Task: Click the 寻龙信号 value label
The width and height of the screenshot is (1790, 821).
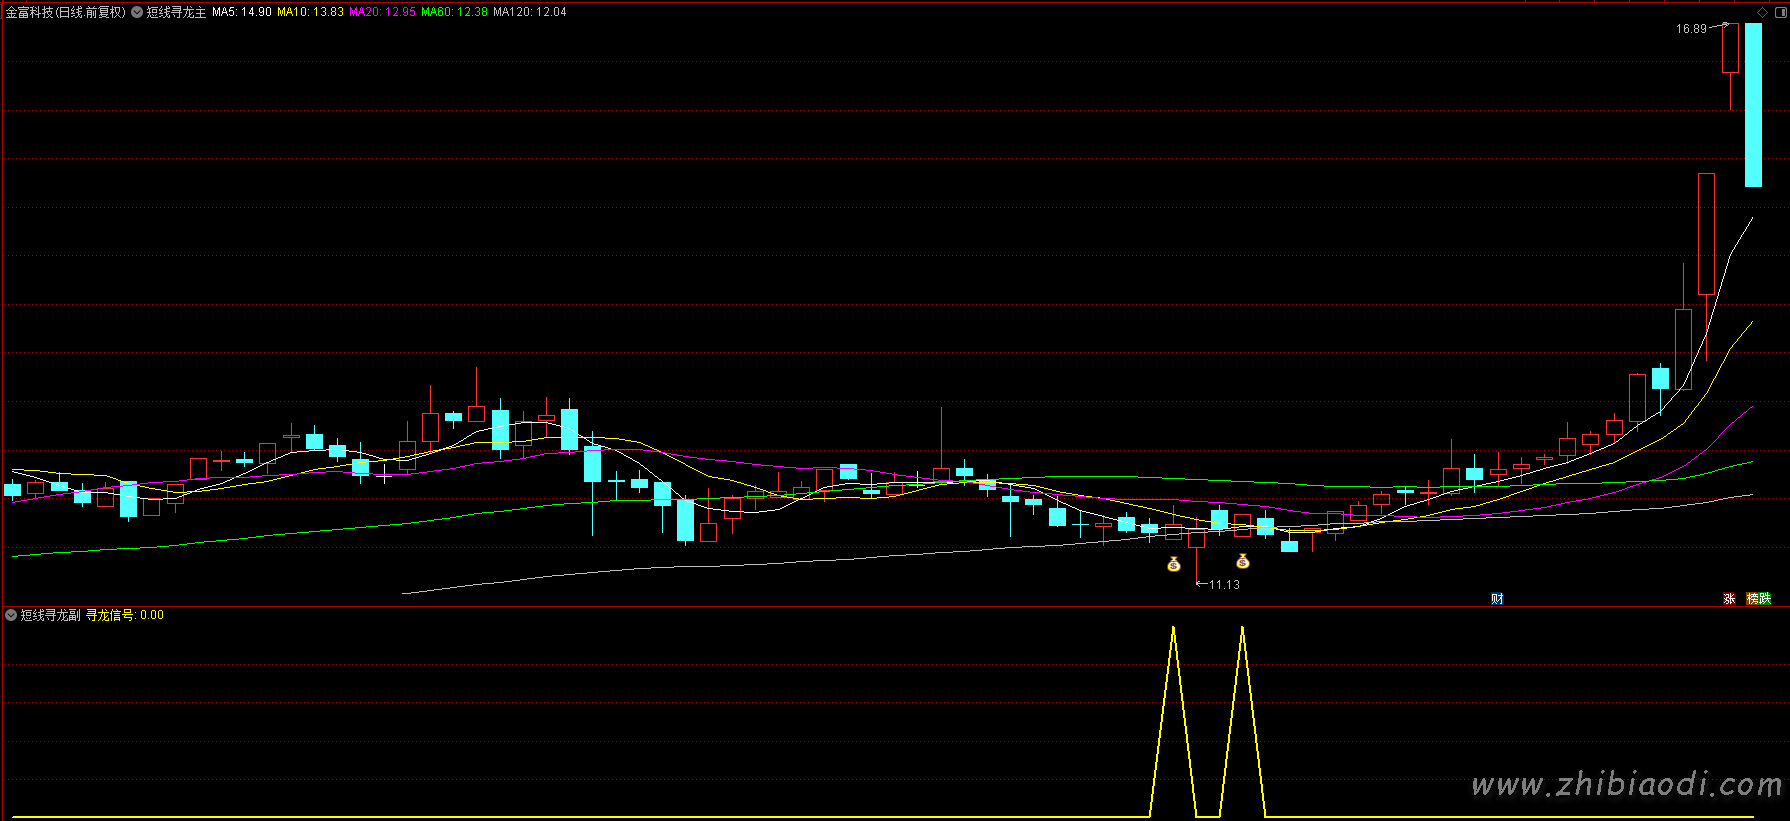Action: (124, 615)
